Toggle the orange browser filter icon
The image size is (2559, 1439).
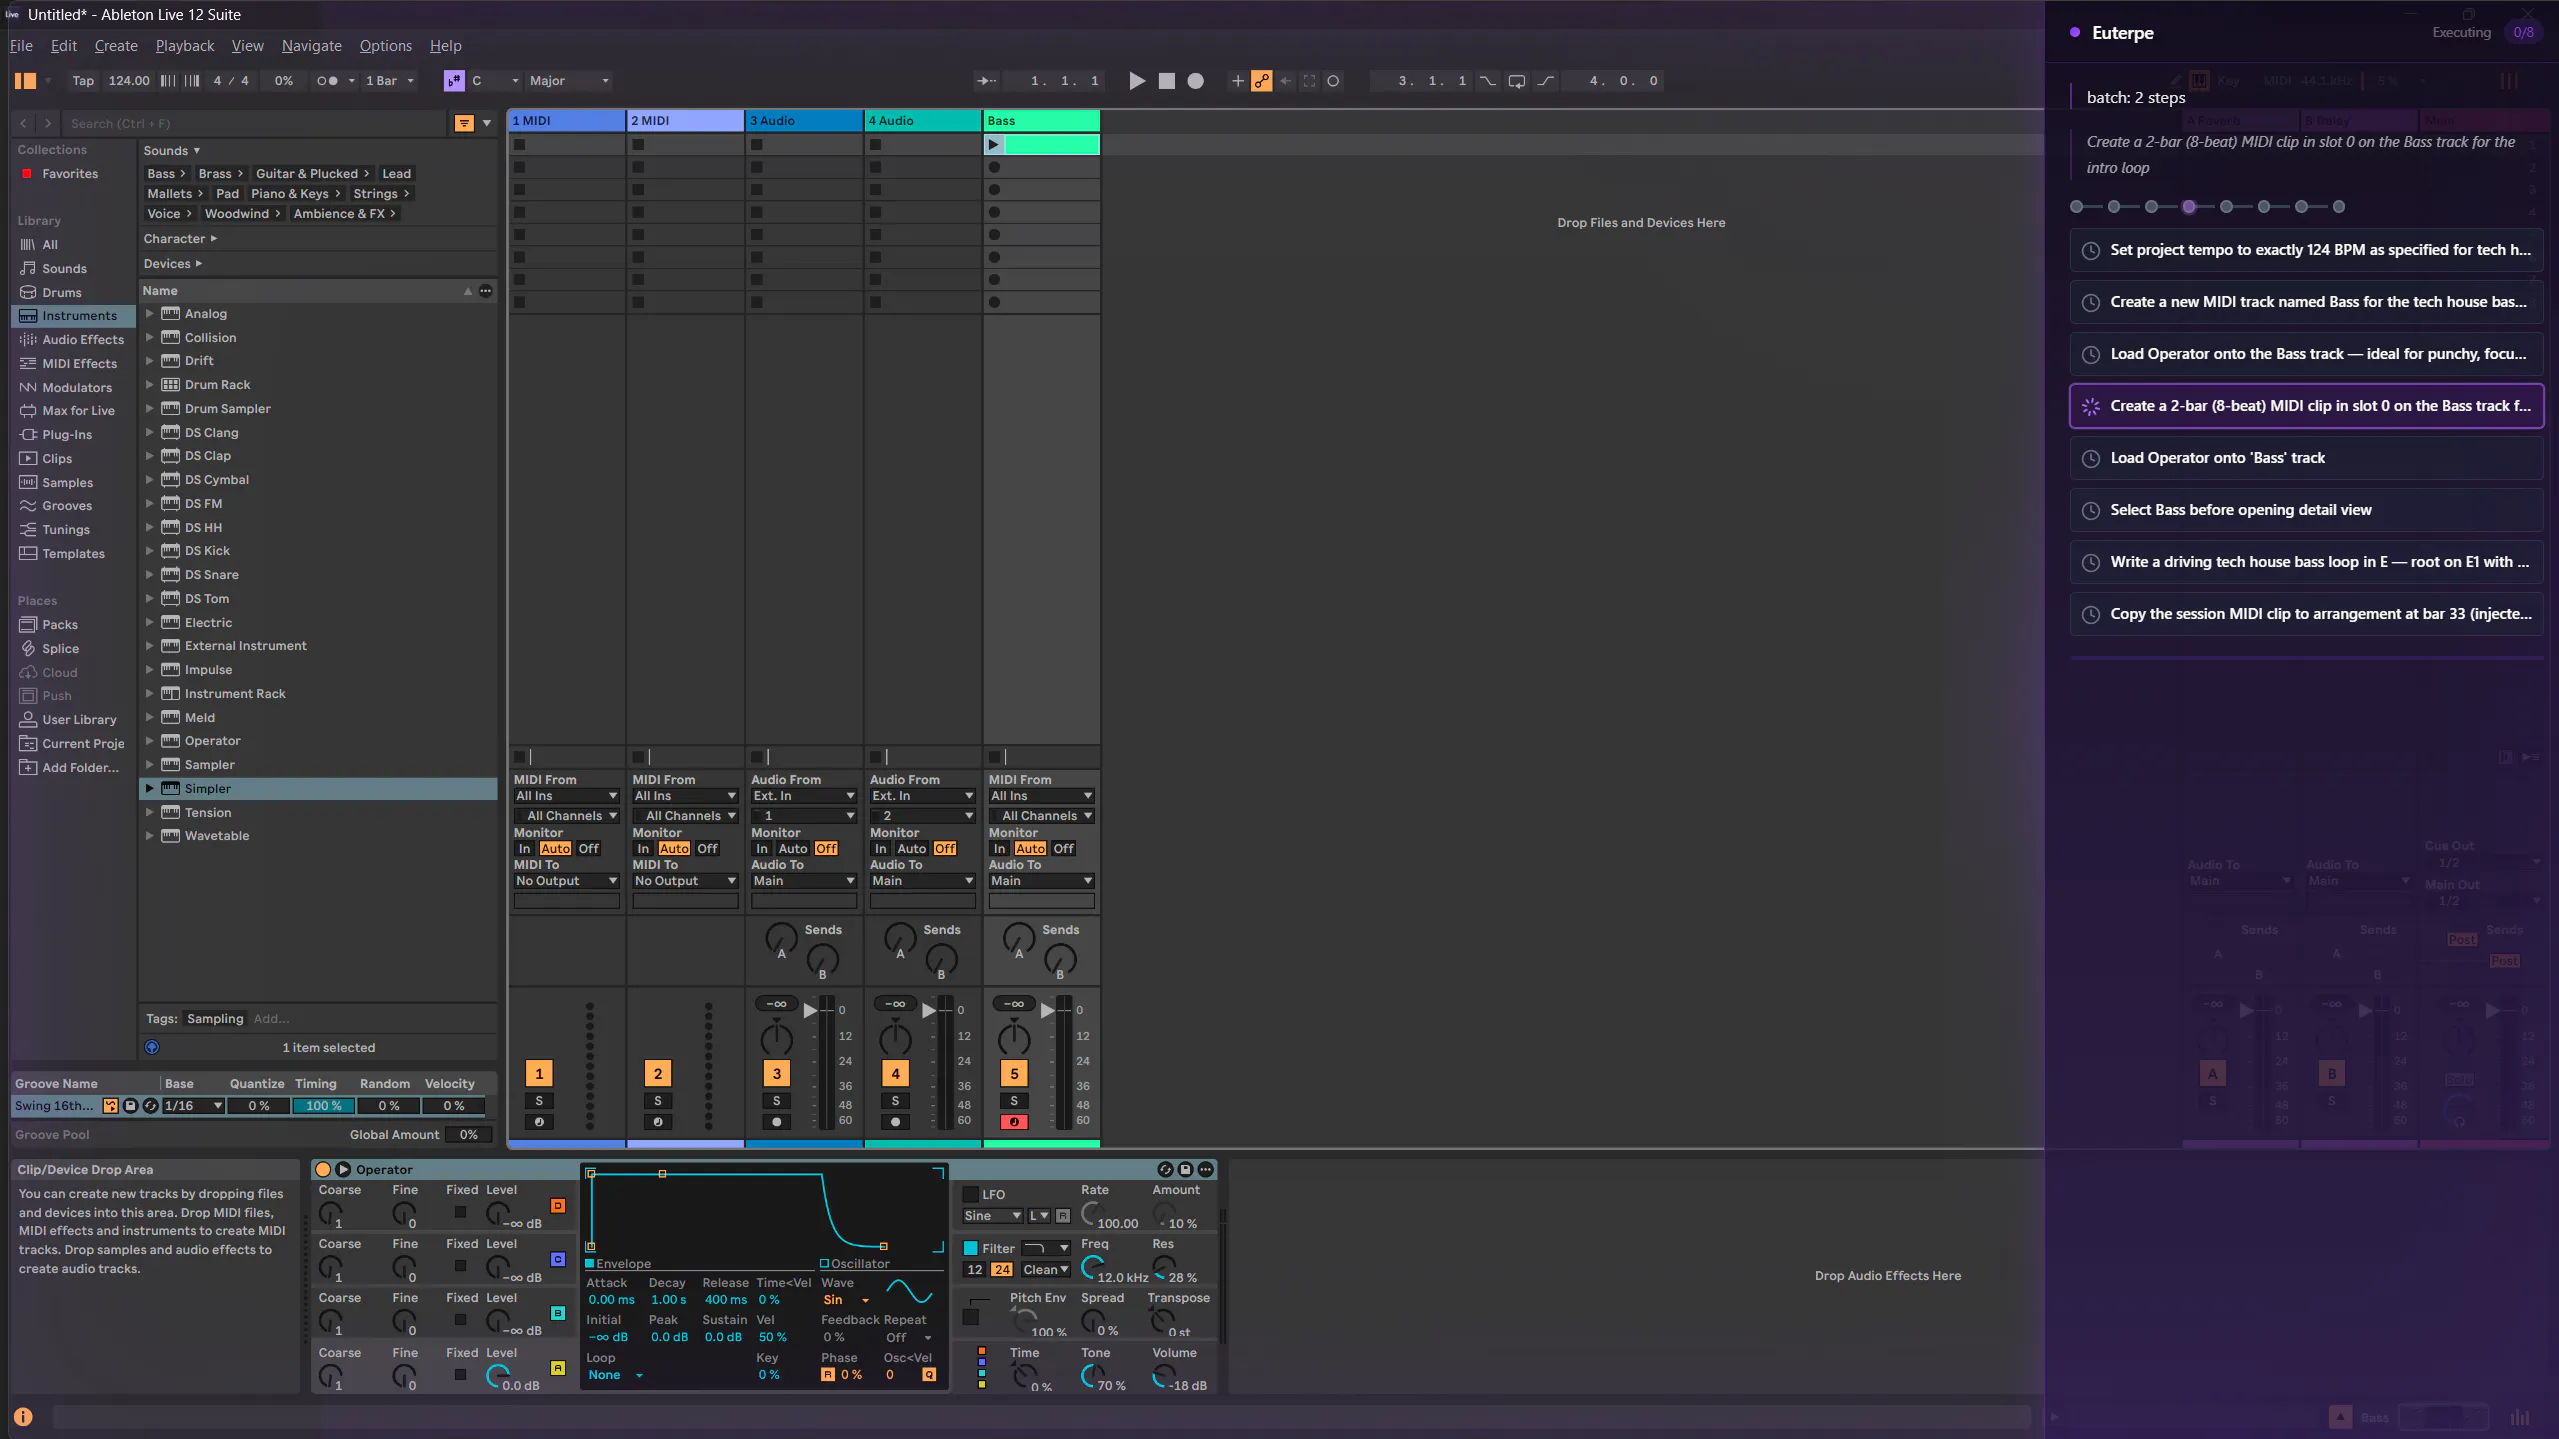point(464,123)
